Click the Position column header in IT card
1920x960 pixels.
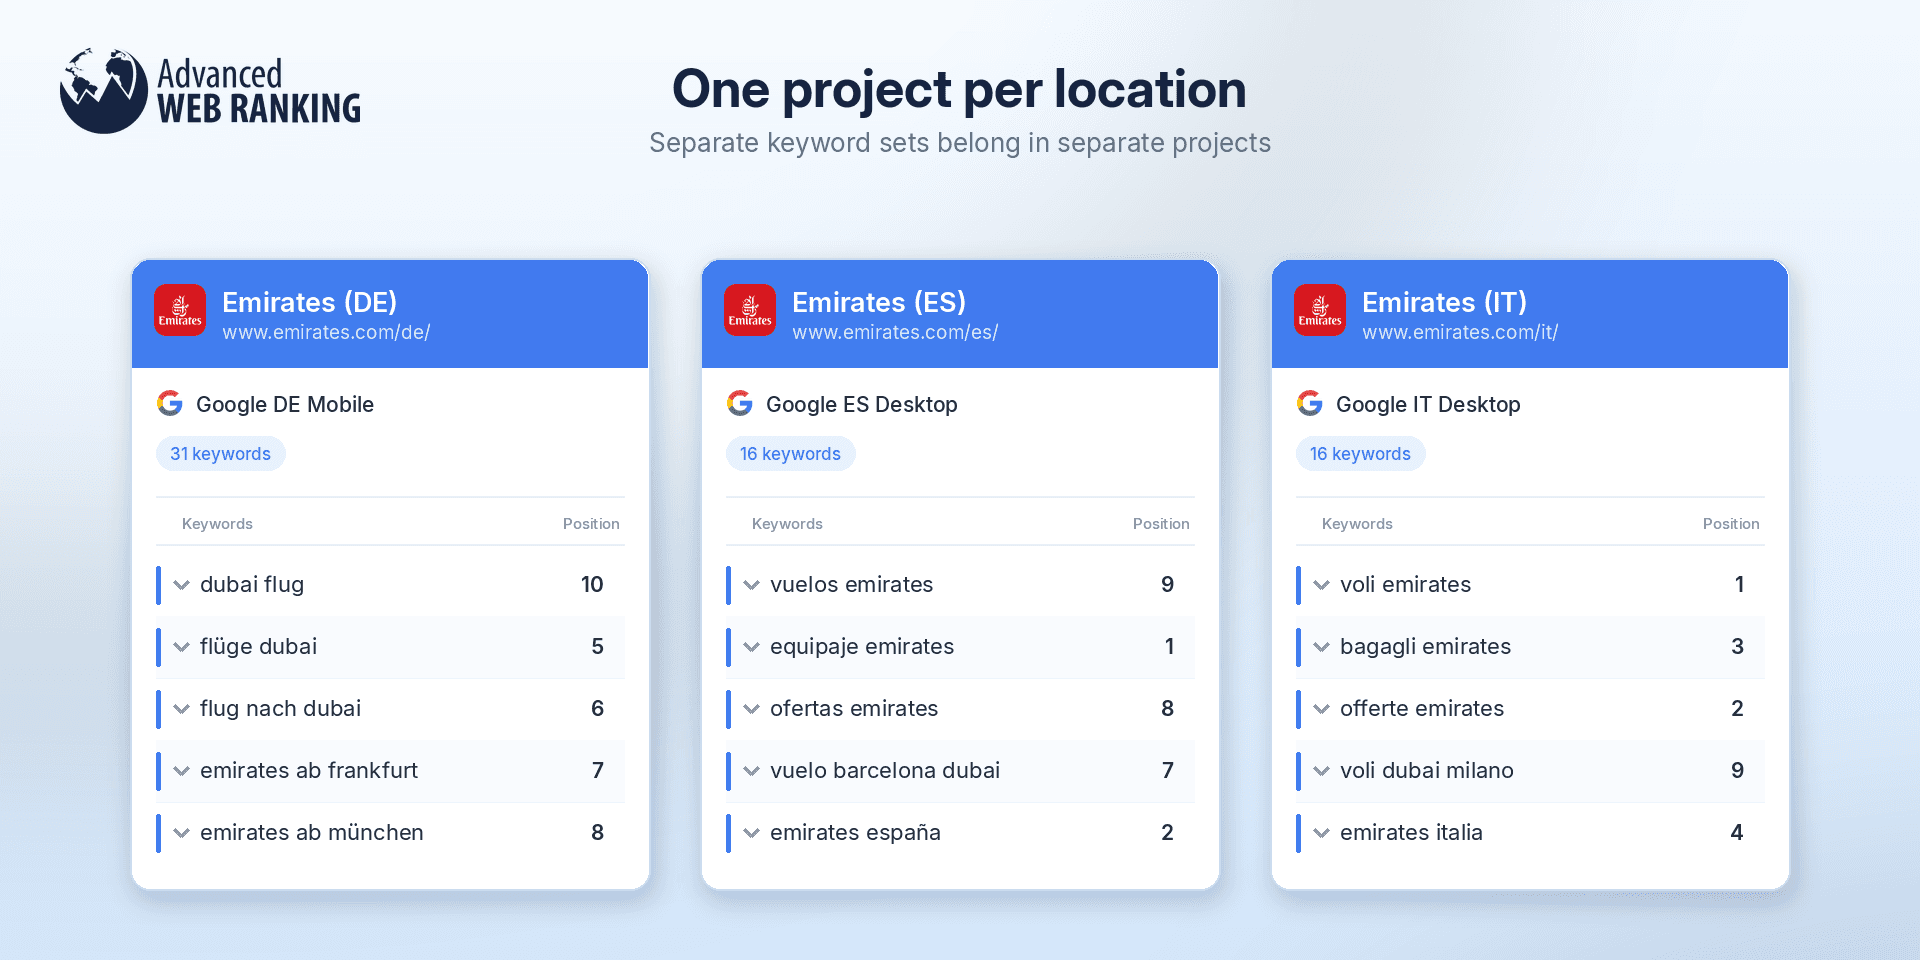(x=1731, y=524)
